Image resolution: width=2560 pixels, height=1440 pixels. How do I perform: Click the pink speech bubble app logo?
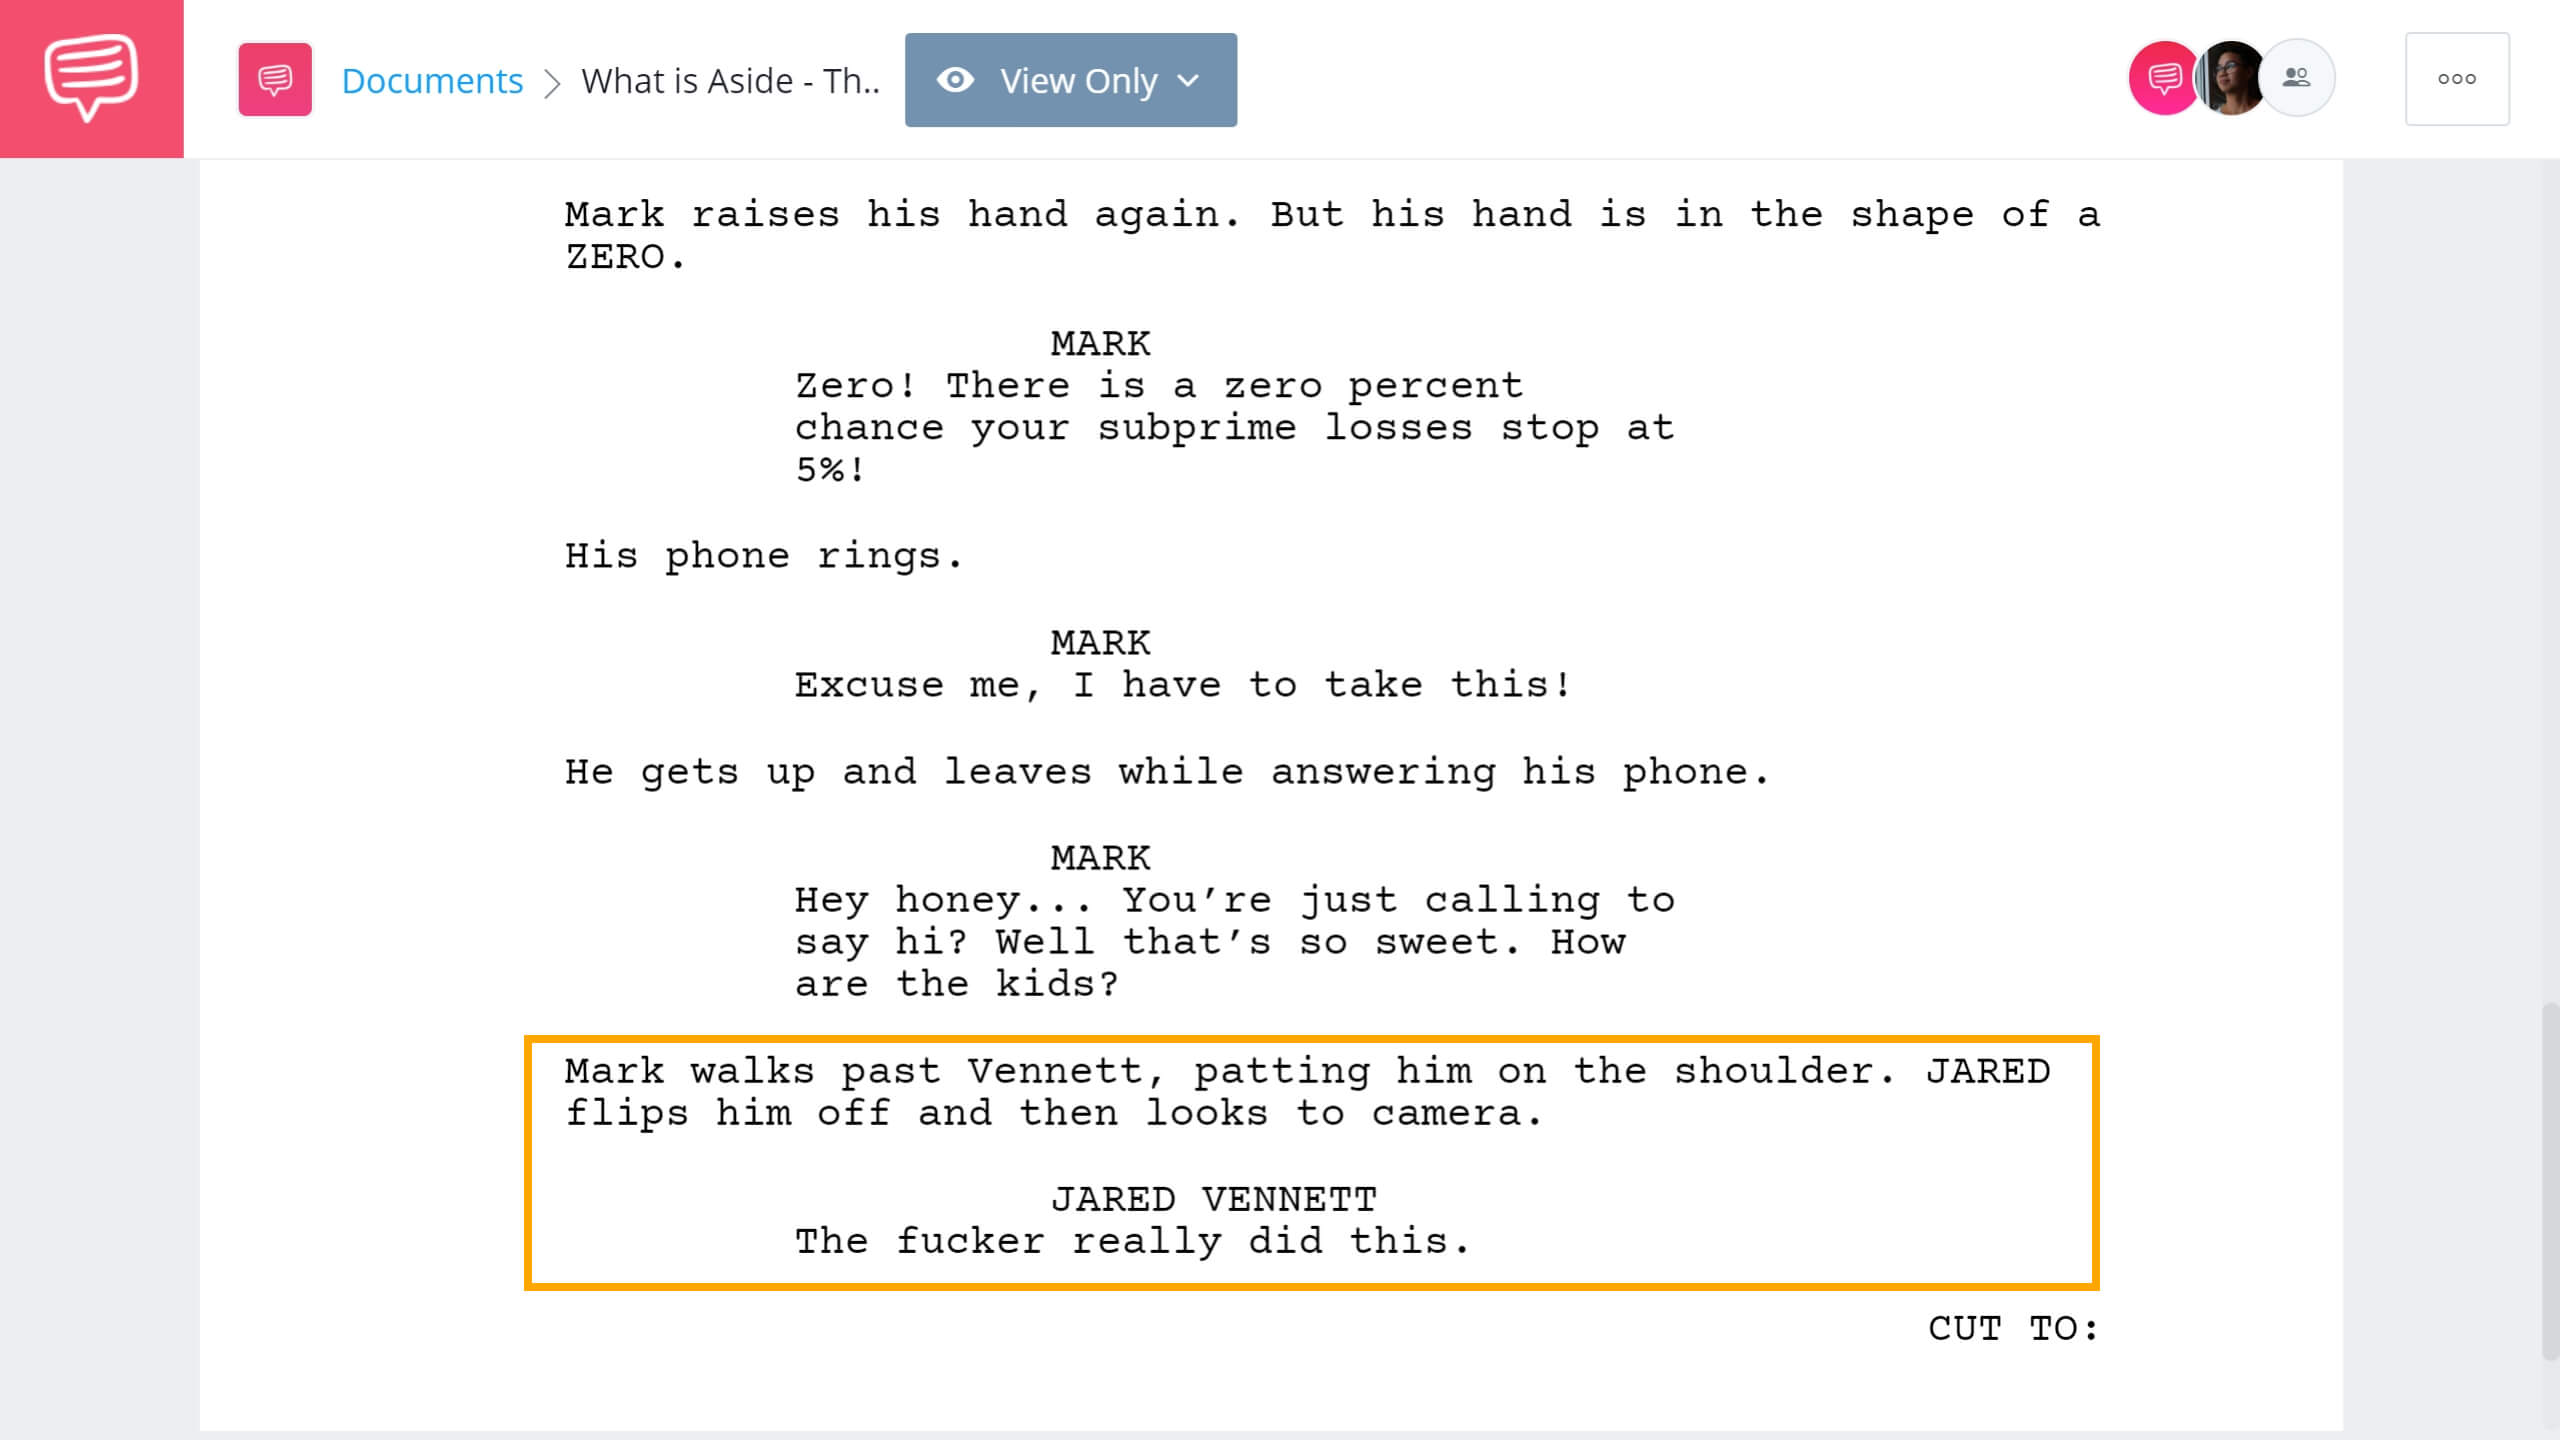click(91, 79)
